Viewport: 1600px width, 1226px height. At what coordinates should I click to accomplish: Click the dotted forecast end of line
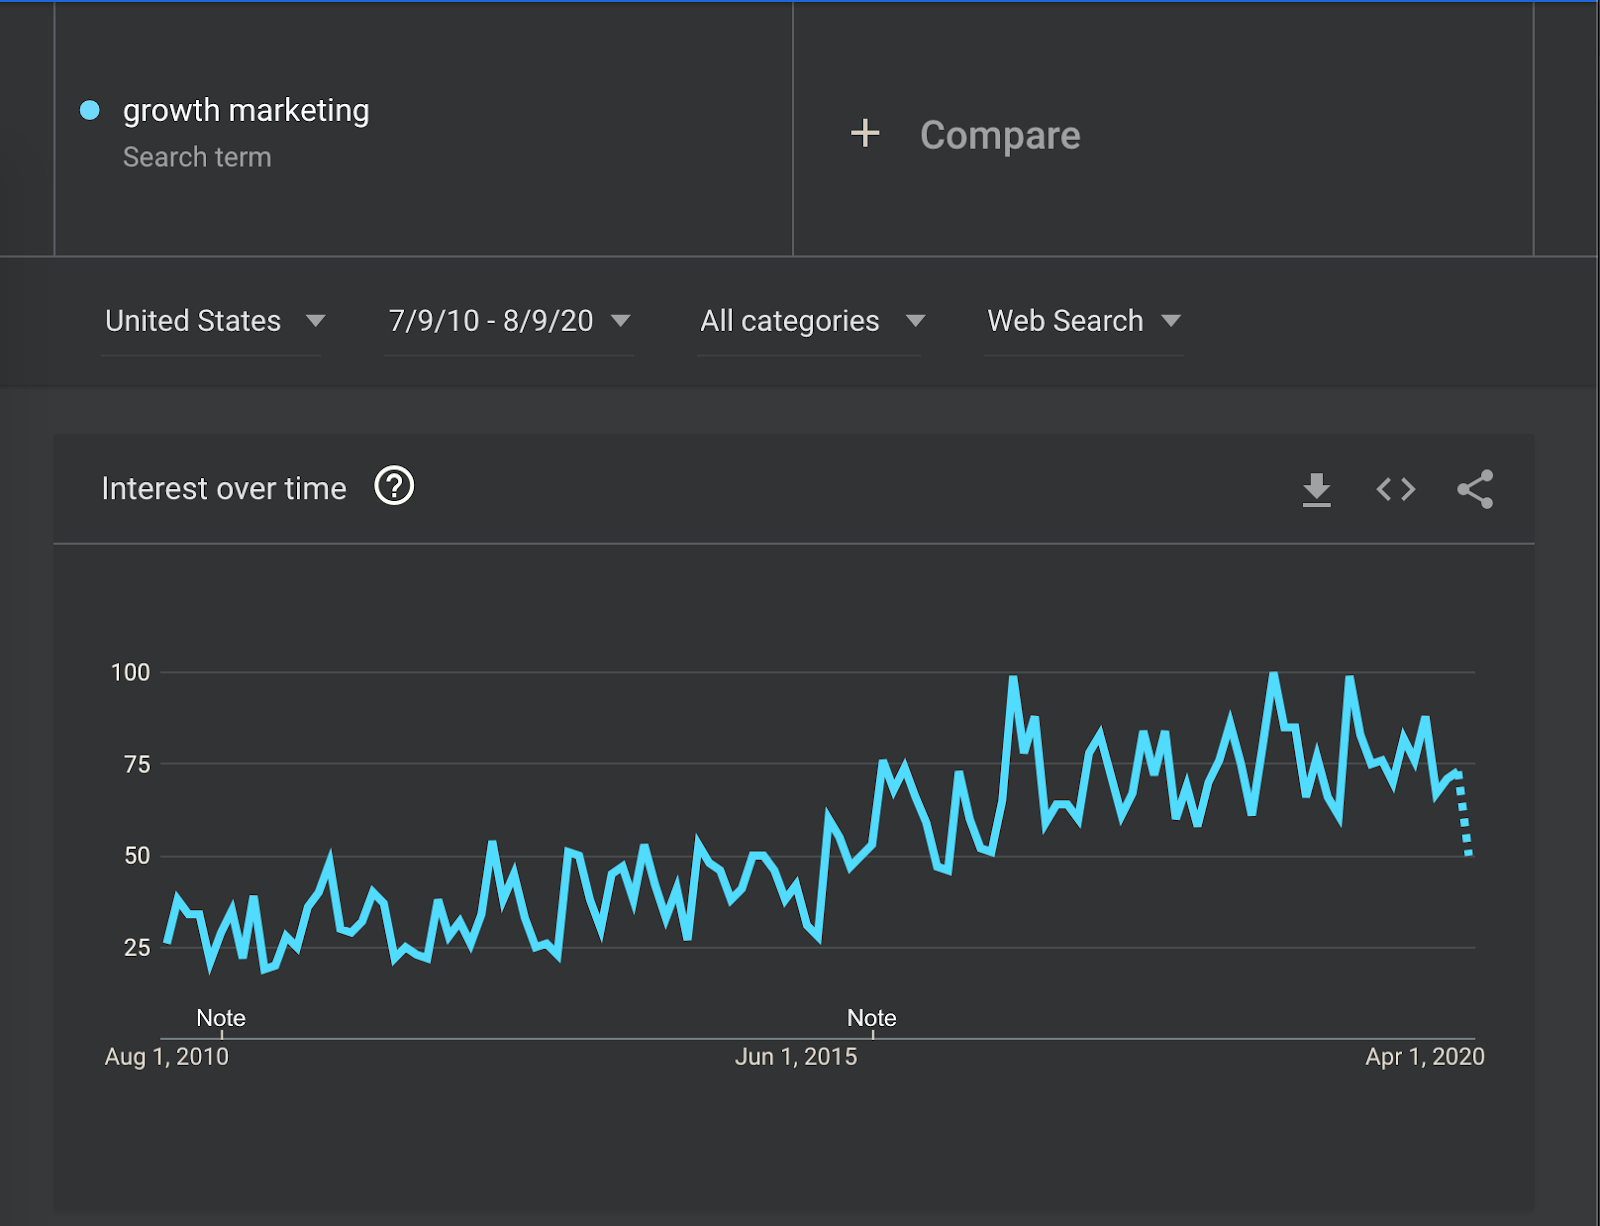coord(1464,813)
